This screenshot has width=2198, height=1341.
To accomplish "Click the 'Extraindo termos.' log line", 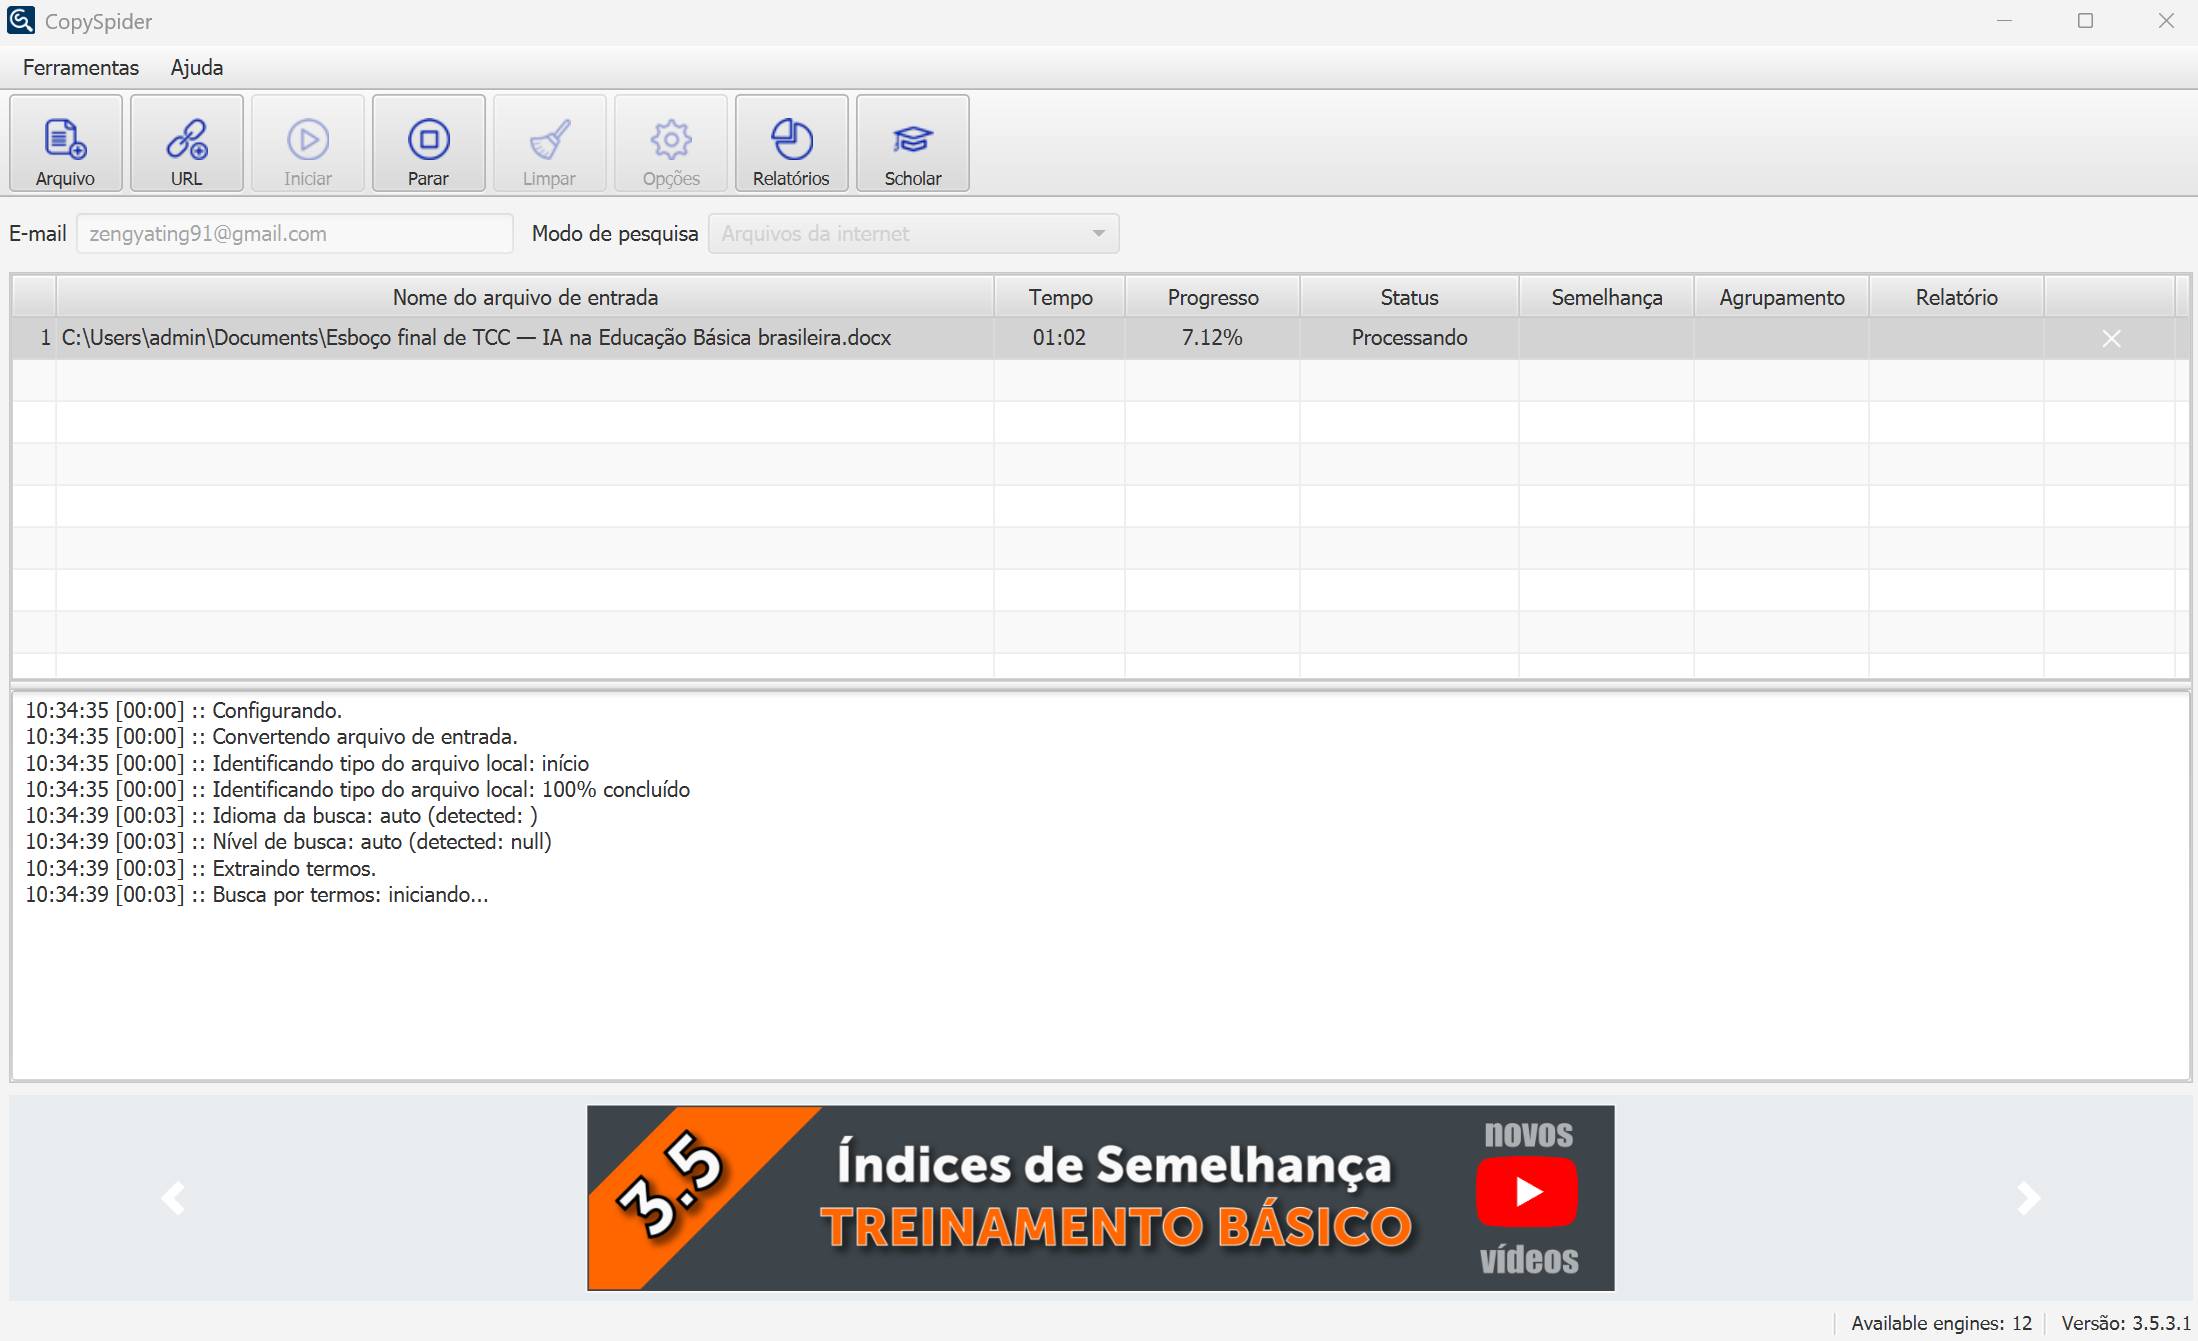I will (x=200, y=868).
